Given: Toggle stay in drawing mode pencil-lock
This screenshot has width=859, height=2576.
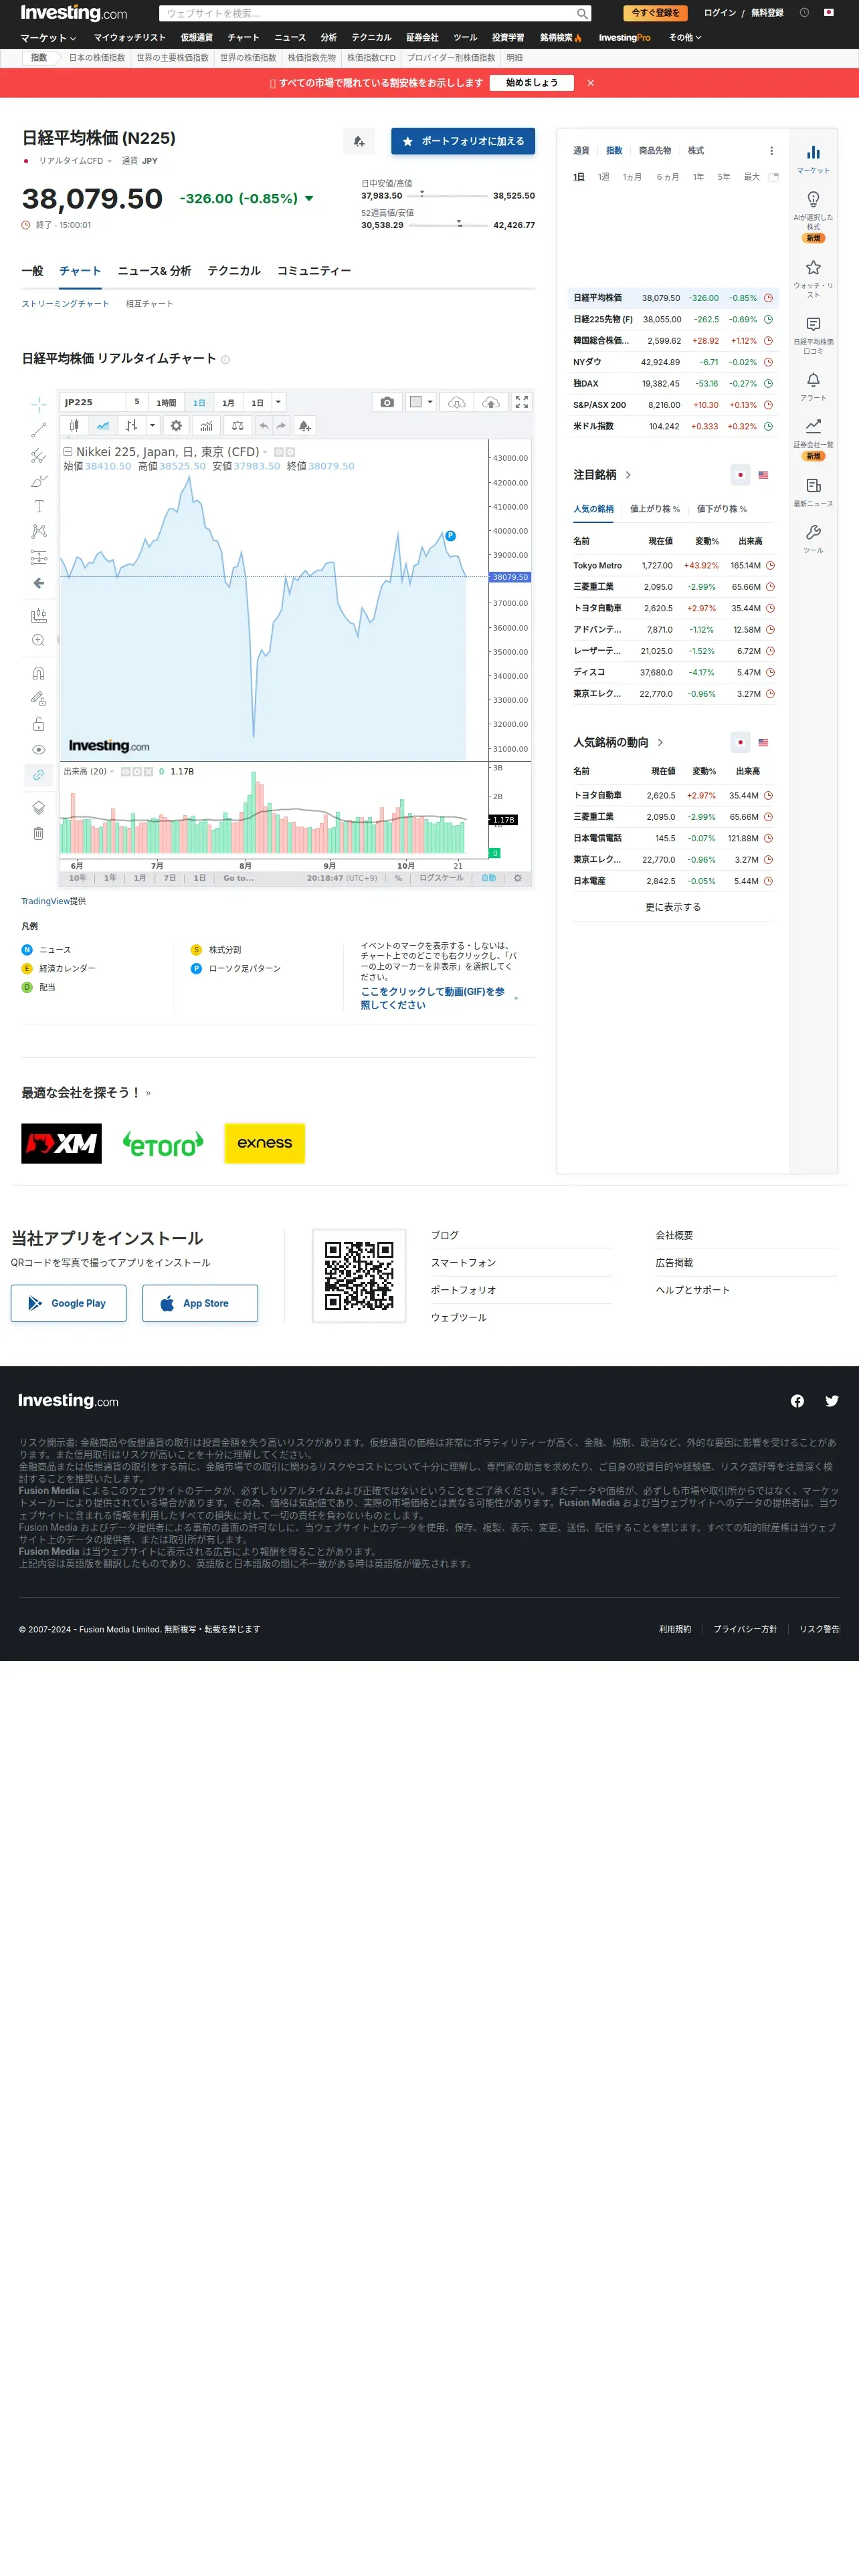Looking at the screenshot, I should click(39, 698).
